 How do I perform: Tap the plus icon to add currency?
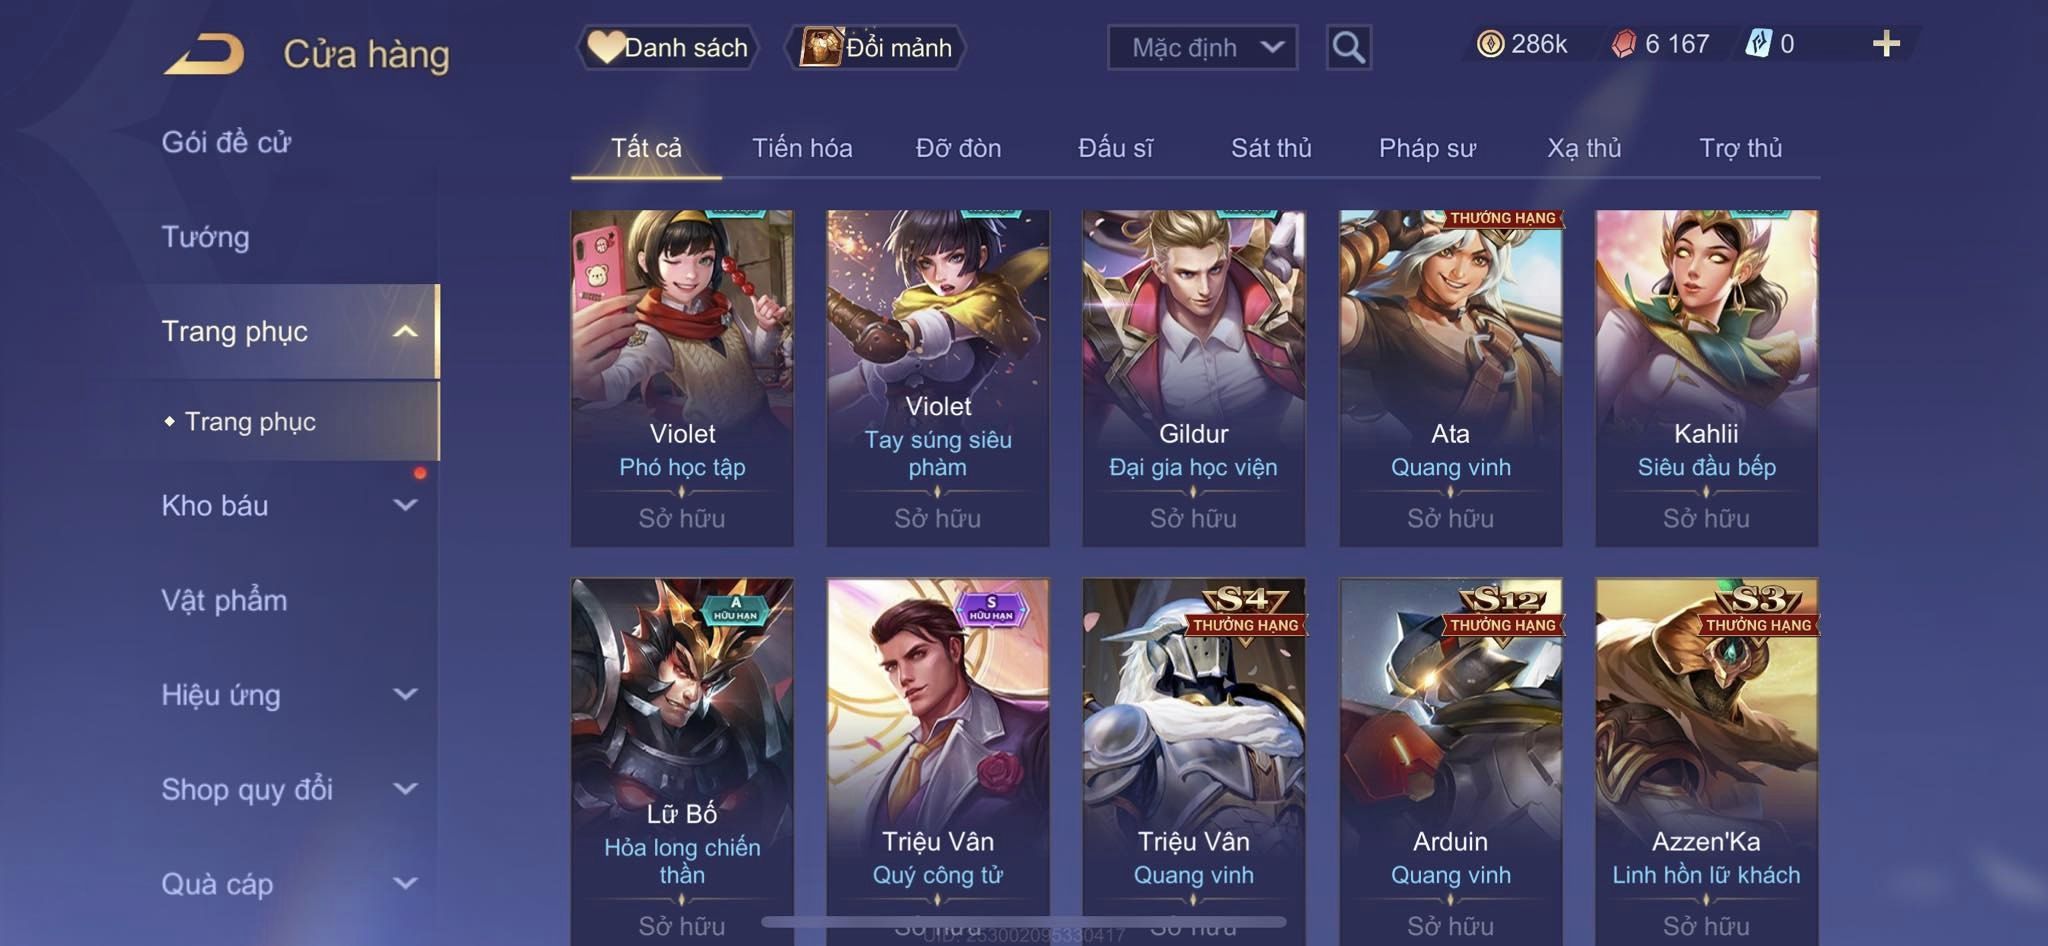(x=1886, y=44)
